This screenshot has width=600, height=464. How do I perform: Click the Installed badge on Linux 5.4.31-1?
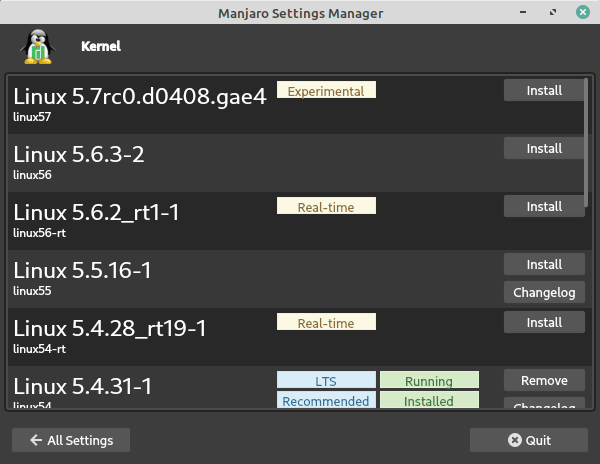[429, 400]
